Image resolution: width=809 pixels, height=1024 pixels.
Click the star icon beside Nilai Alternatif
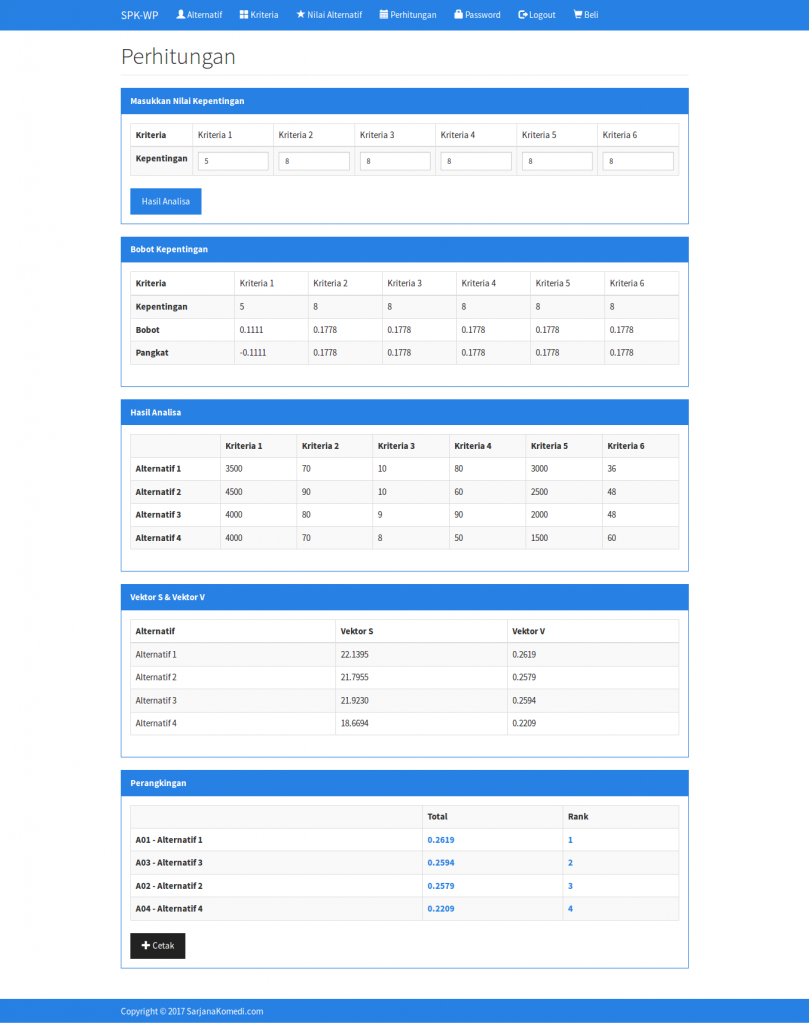tap(300, 14)
